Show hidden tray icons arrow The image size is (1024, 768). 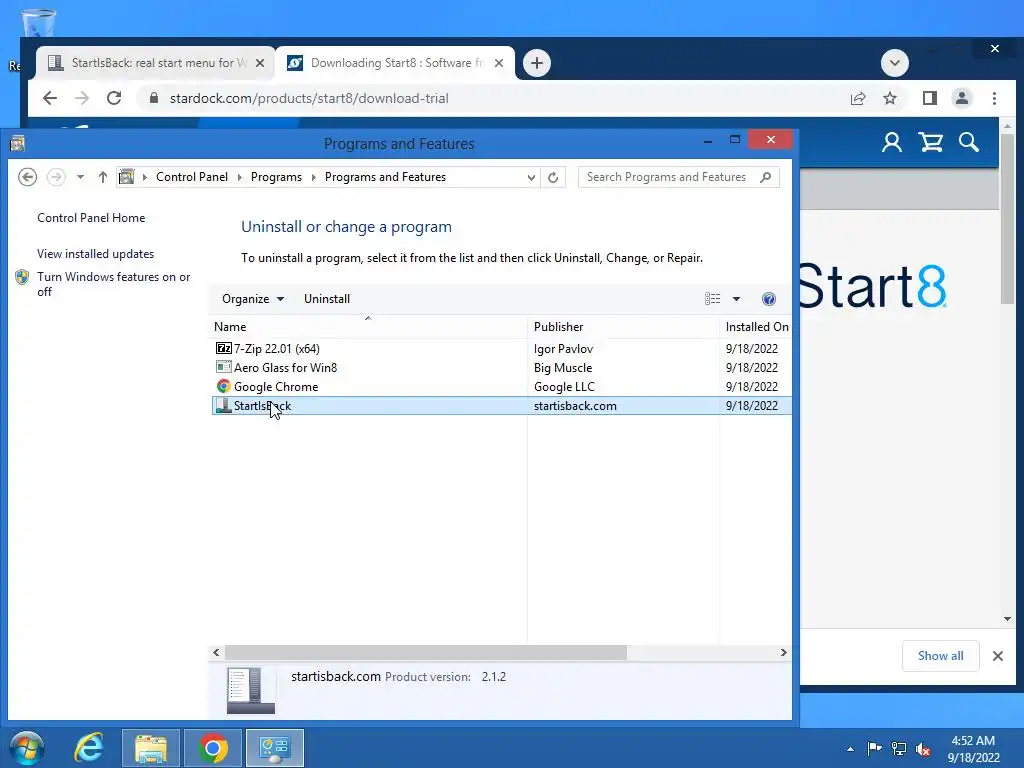pos(850,749)
